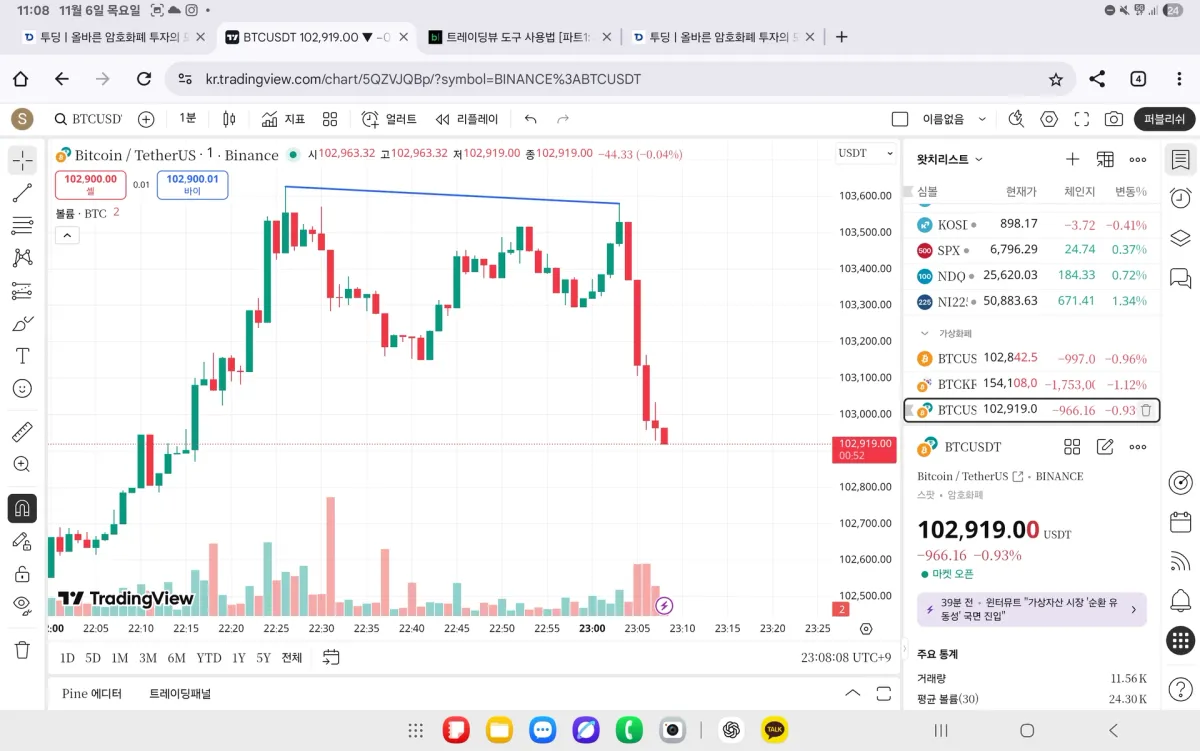Open the object tree layers icon
Screen dimensions: 1200x751
[1180, 238]
